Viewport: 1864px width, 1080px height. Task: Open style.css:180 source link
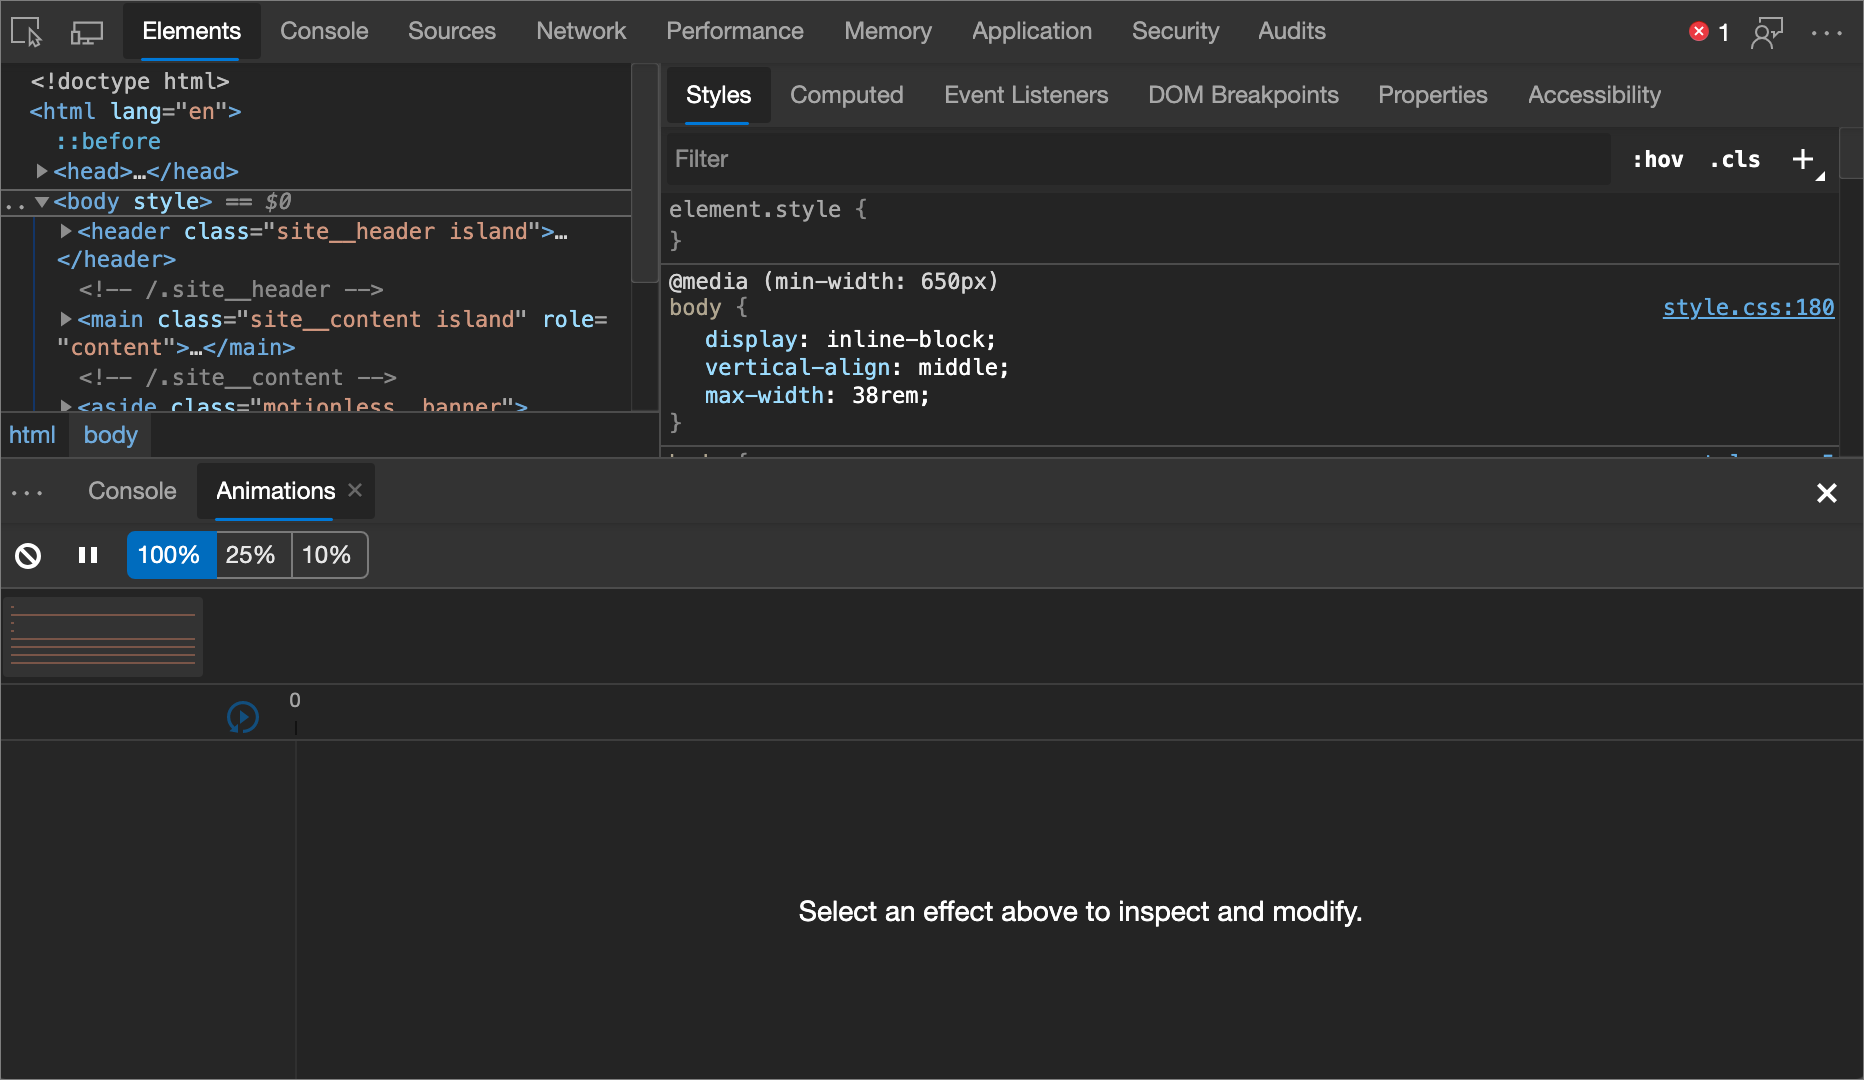pos(1747,308)
